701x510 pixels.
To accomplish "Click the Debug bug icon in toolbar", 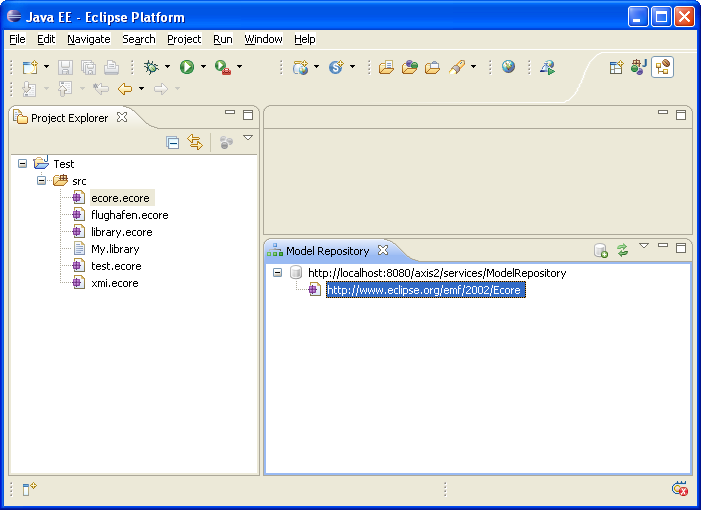I will (151, 67).
